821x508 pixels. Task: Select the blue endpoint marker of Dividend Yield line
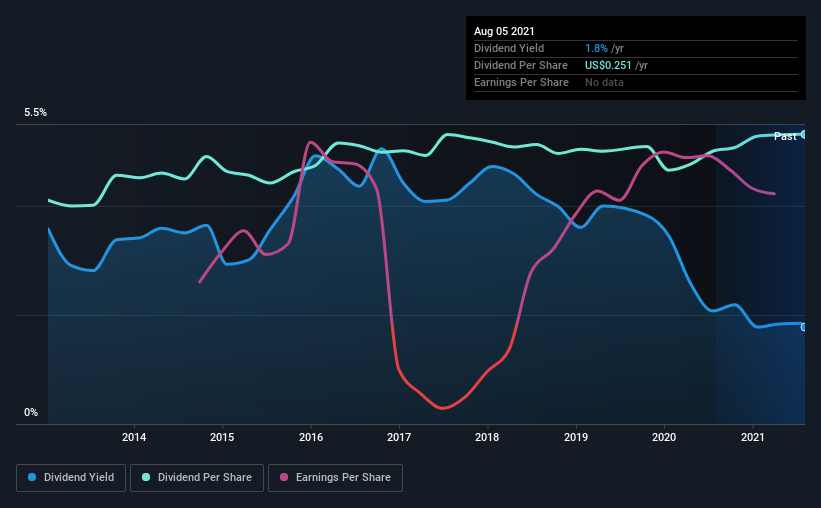804,327
